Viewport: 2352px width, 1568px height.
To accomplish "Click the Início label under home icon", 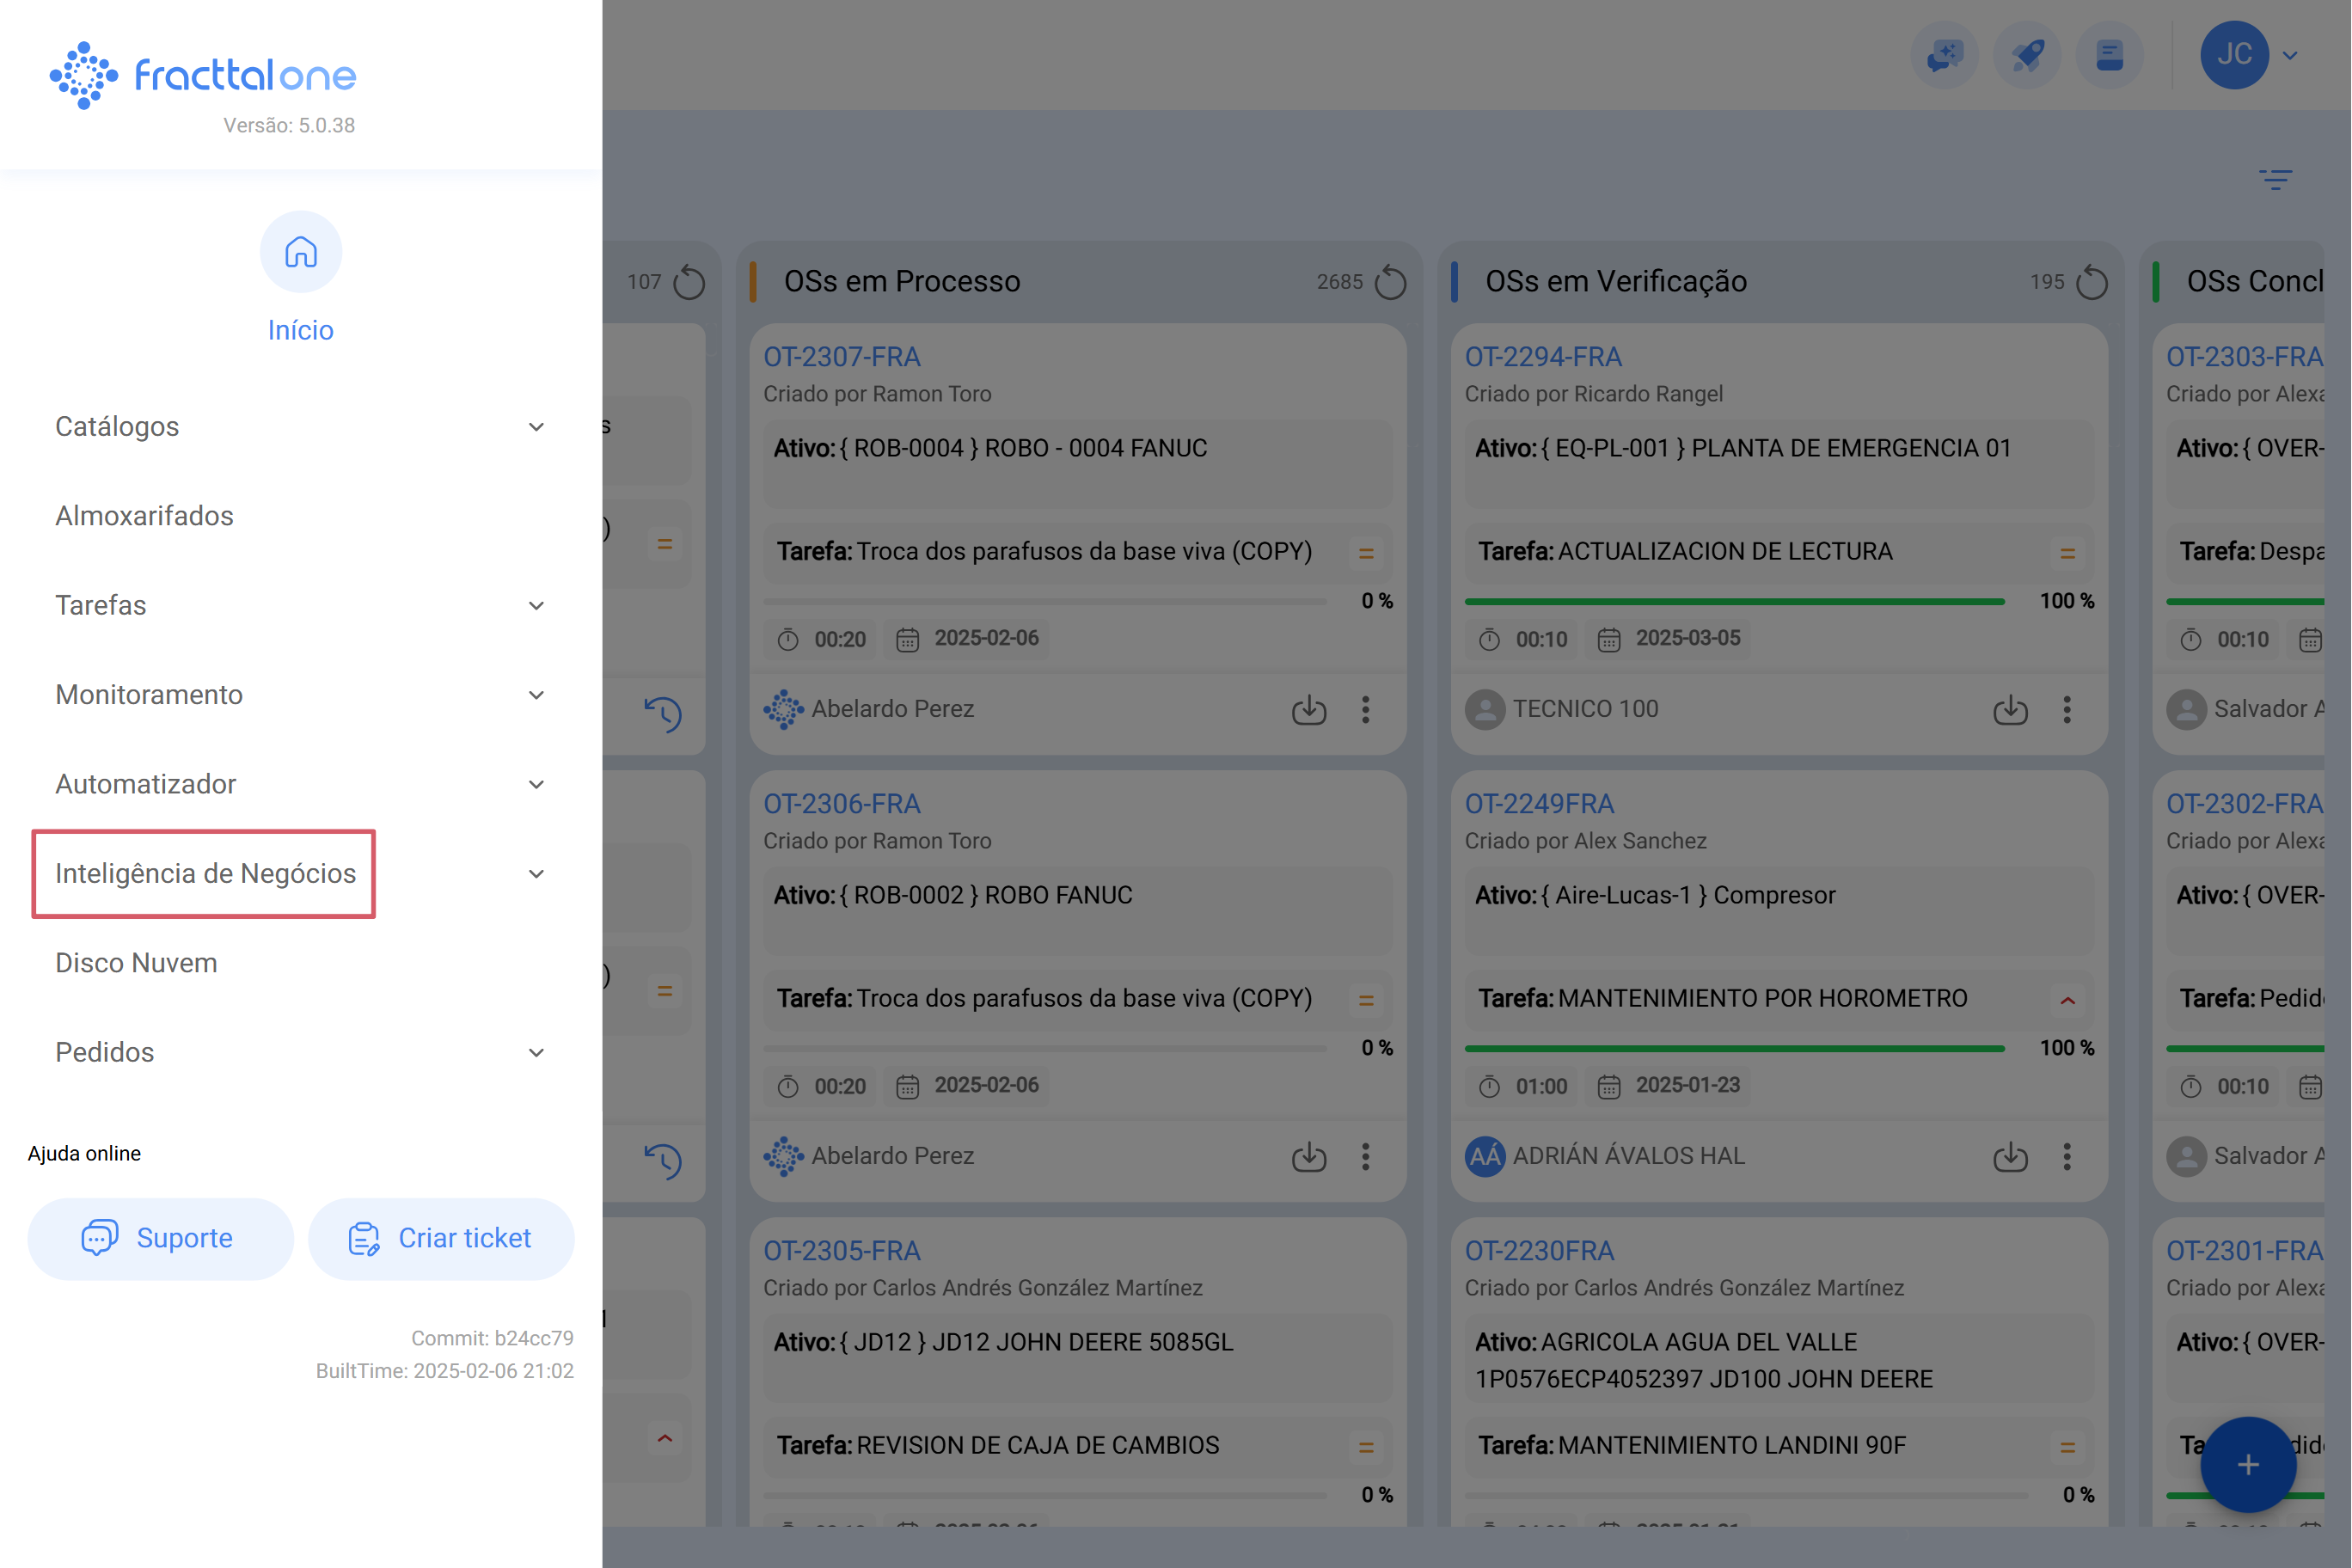I will point(301,330).
